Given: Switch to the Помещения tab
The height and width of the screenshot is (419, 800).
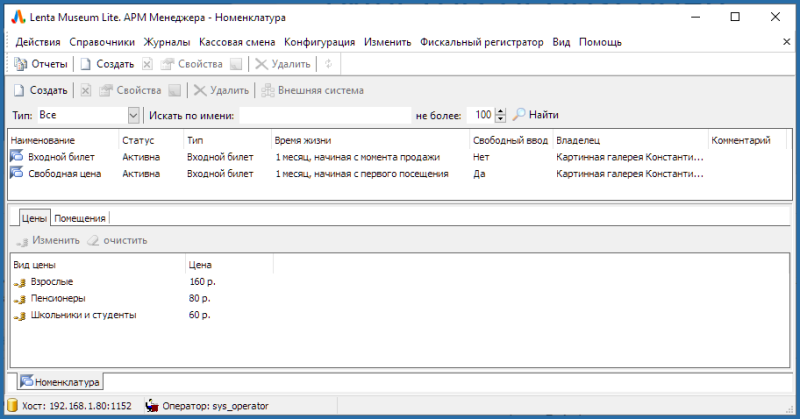Looking at the screenshot, I should point(80,218).
